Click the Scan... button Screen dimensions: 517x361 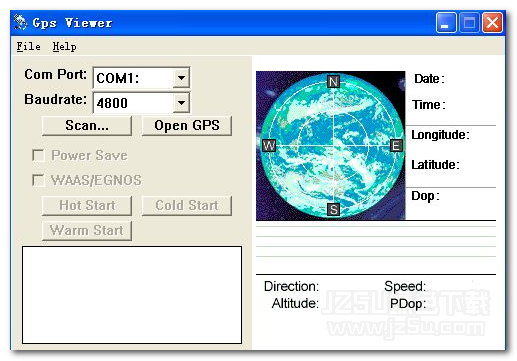click(x=87, y=125)
